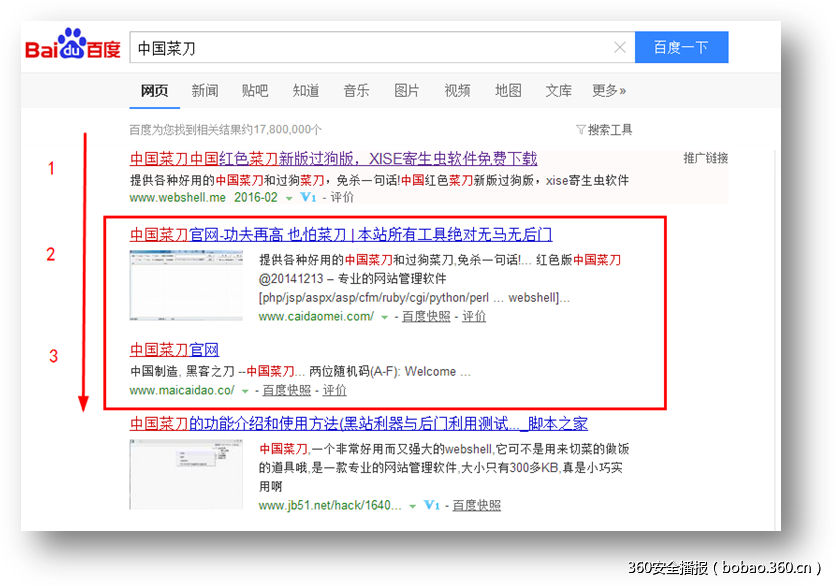The image size is (836, 586).
Task: Open the 地图 (Maps) tab
Action: pyautogui.click(x=508, y=90)
